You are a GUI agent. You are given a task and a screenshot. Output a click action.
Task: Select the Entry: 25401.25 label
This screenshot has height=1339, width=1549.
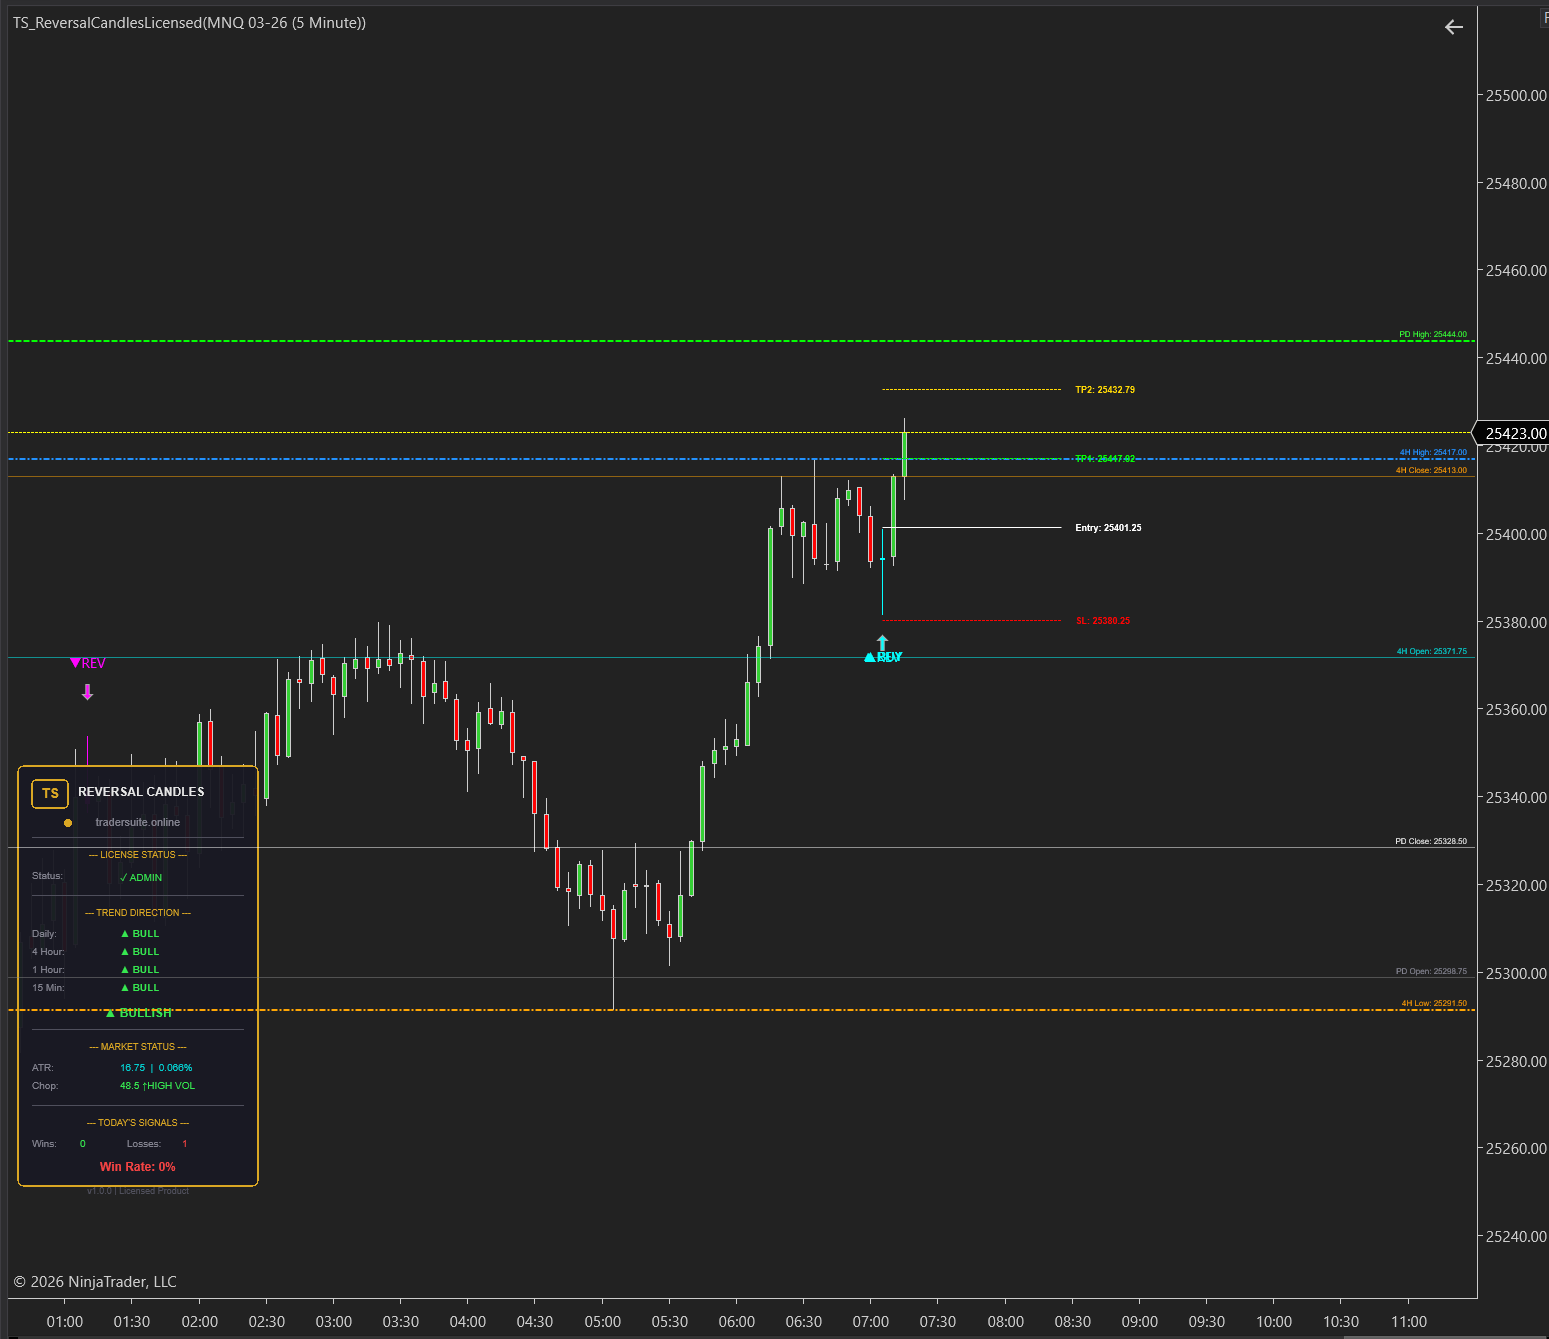click(1108, 528)
